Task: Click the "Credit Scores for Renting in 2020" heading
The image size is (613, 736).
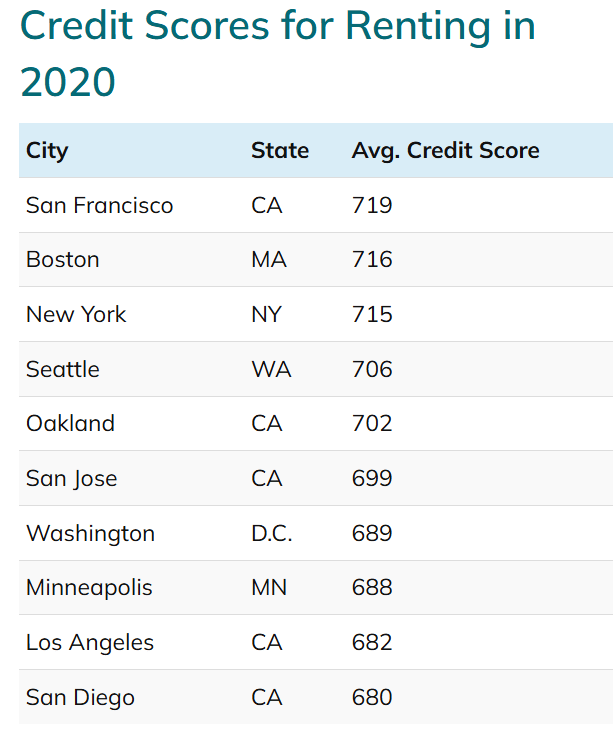Action: 278,53
